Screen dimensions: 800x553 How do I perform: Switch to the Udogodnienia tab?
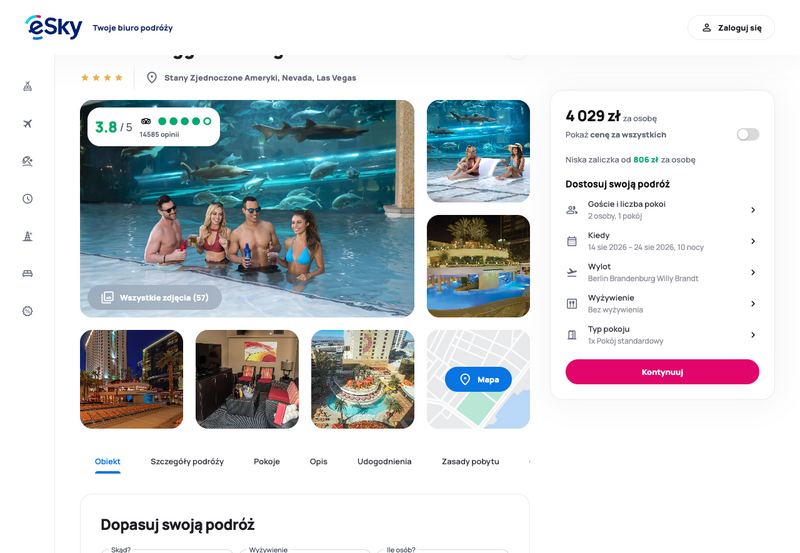[x=384, y=462]
